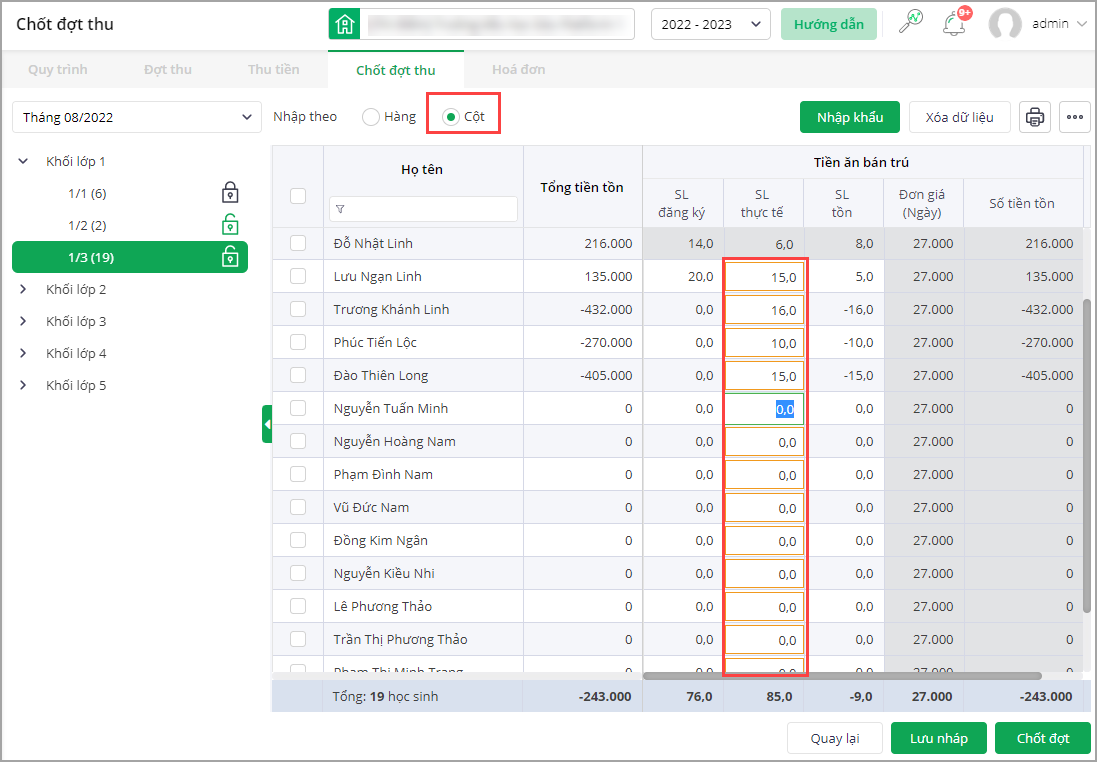This screenshot has height=762, width=1097.
Task: Click the green home icon
Action: click(345, 24)
